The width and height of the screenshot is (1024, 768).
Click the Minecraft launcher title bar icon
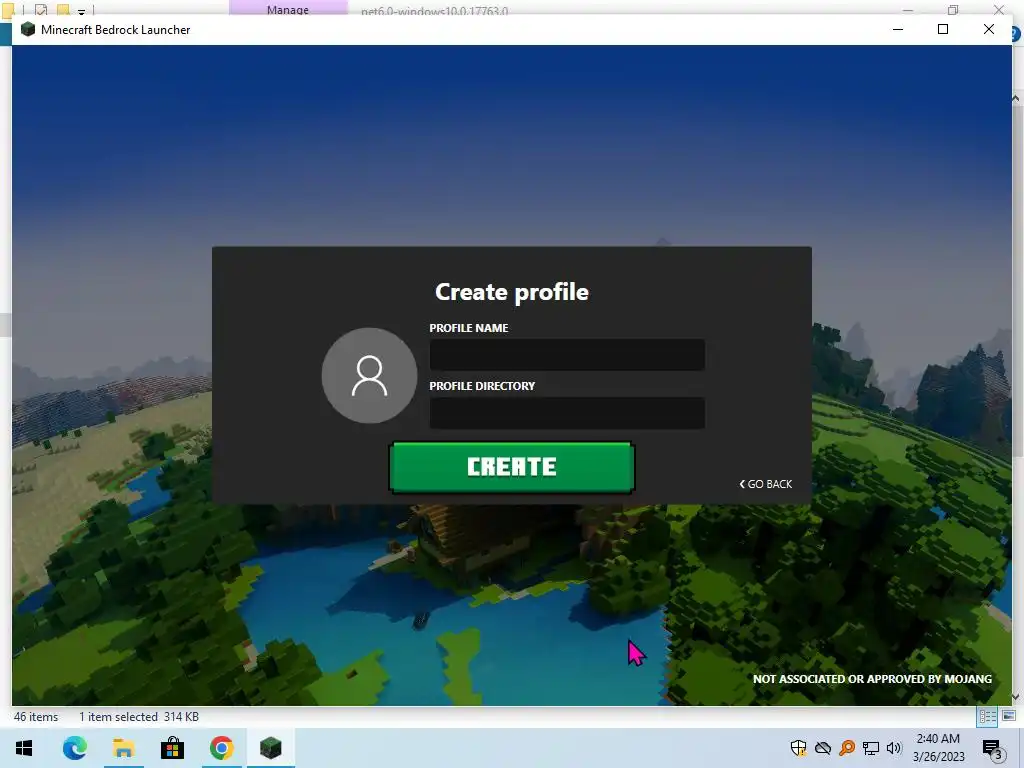click(x=27, y=29)
